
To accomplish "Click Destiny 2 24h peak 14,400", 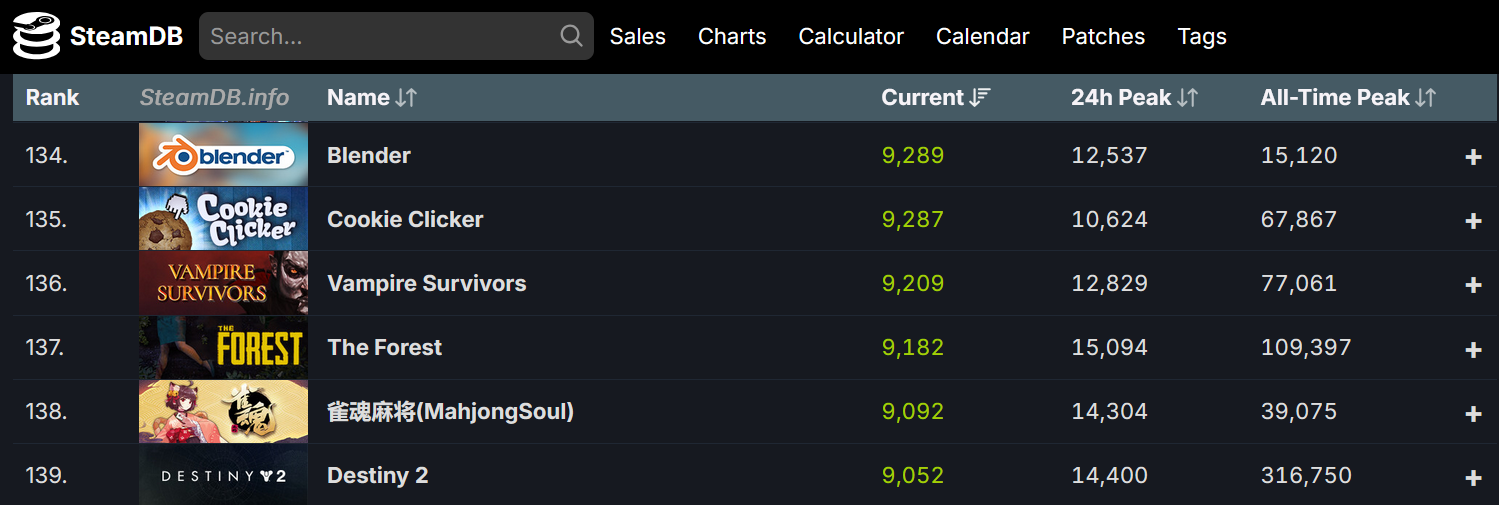I will coord(1109,475).
